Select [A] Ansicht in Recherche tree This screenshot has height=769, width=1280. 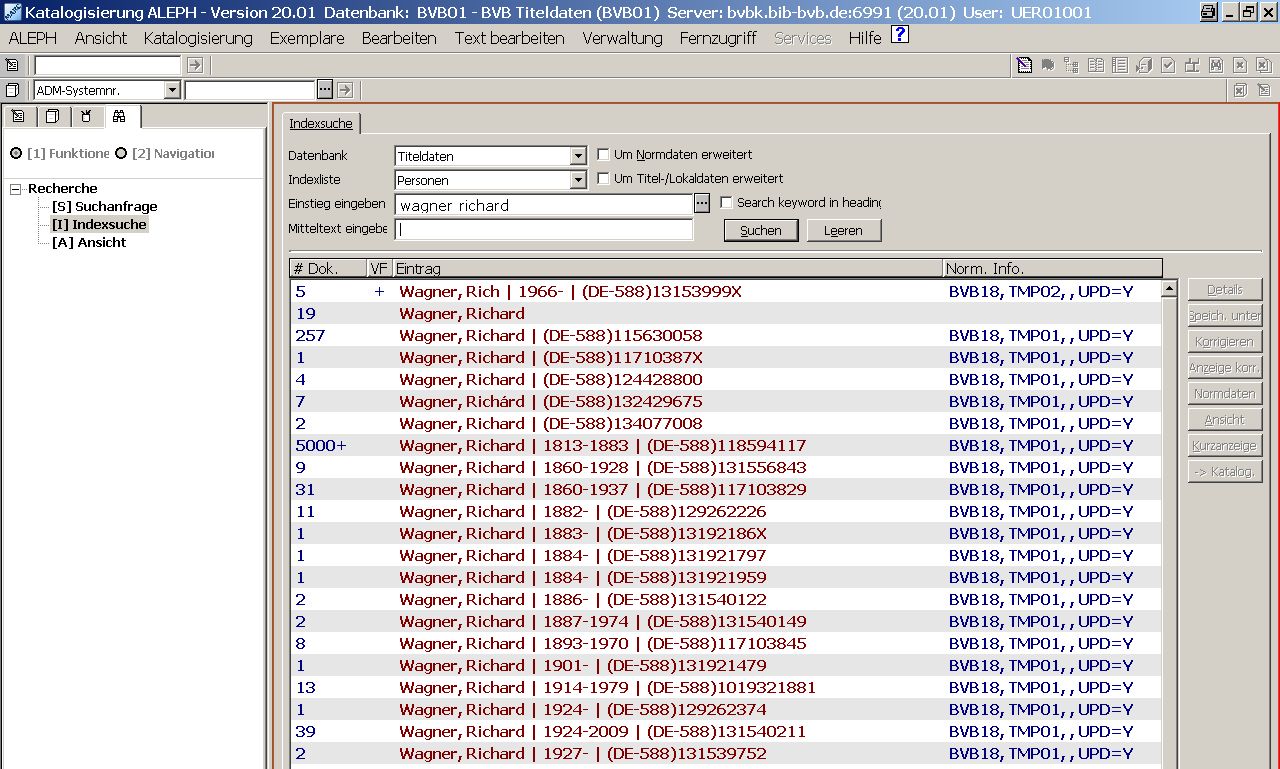(88, 242)
